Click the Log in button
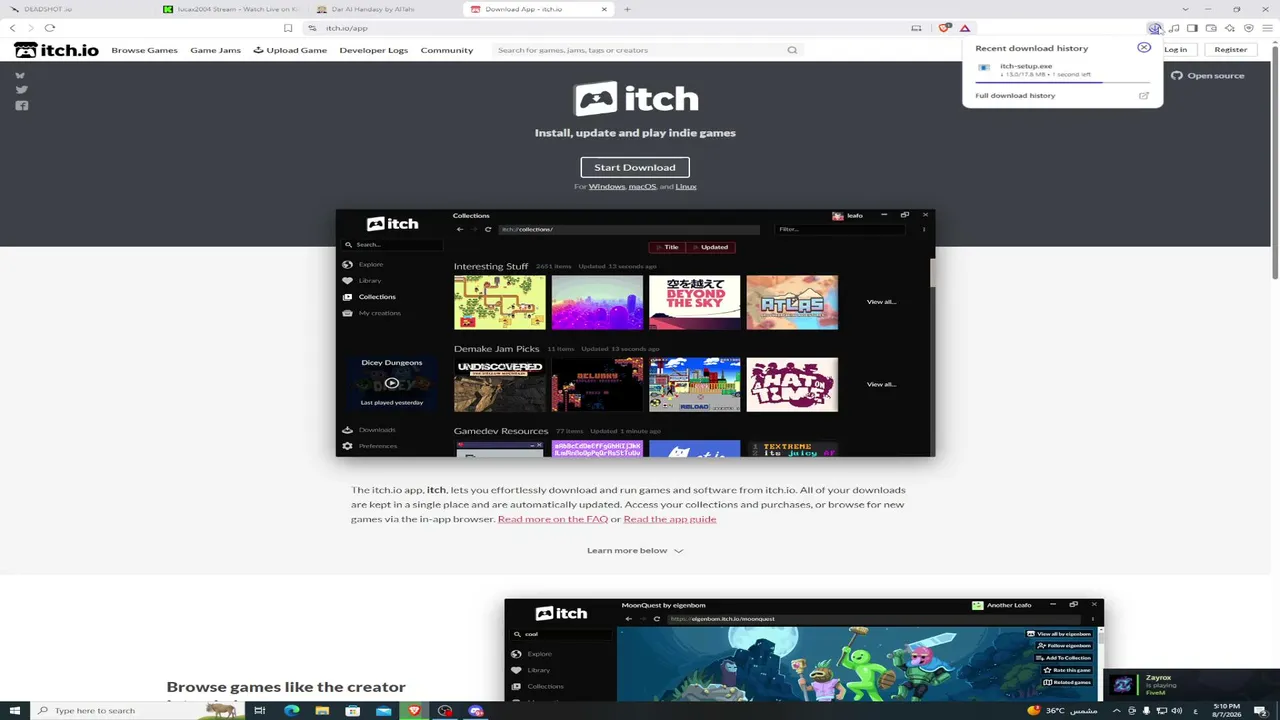Image resolution: width=1280 pixels, height=720 pixels. 1175,50
